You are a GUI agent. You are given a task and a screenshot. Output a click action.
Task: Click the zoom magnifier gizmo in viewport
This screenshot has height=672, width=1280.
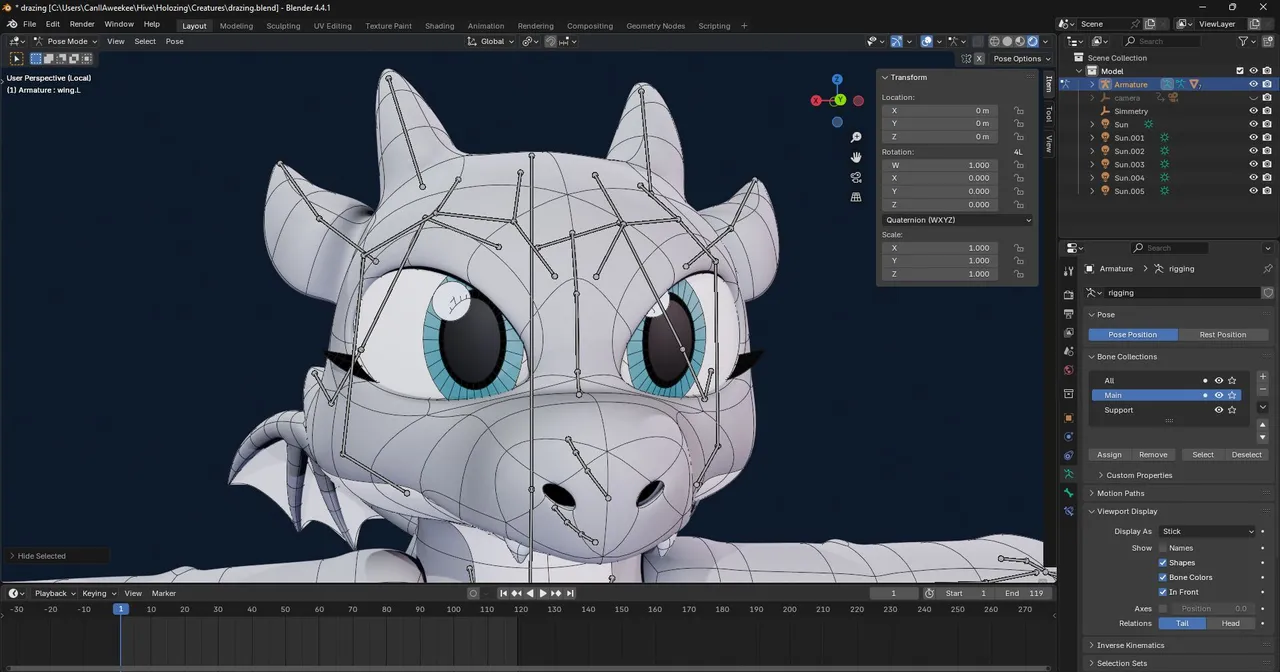[856, 137]
